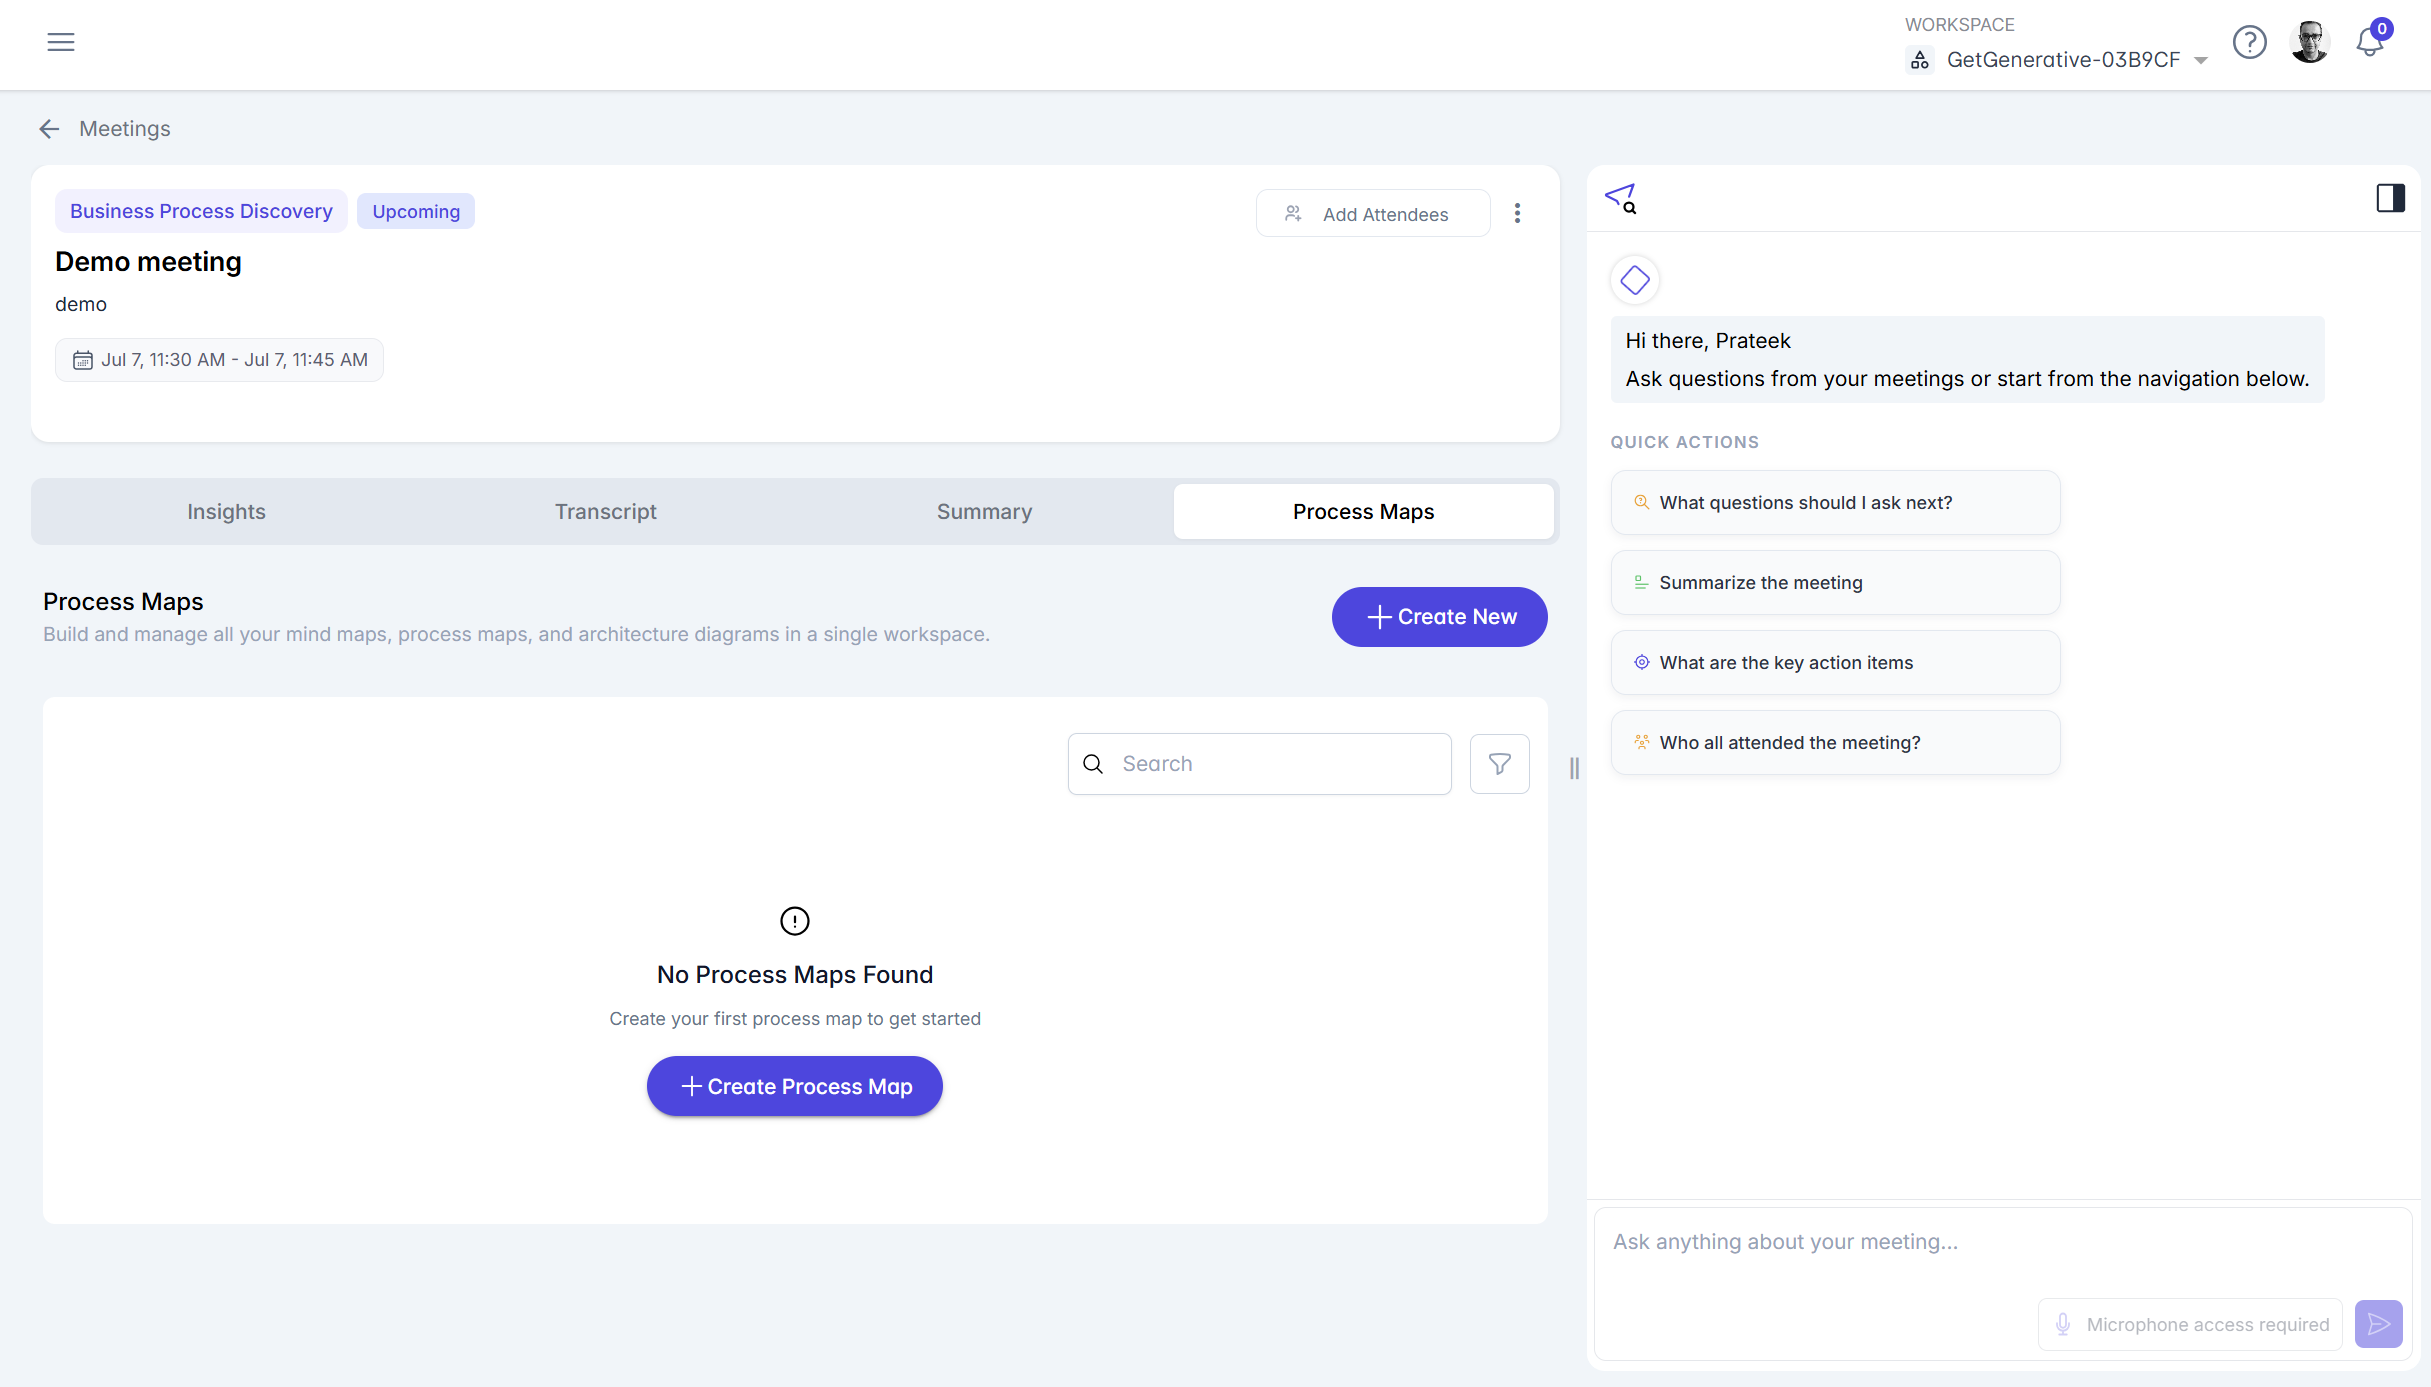The image size is (2431, 1387).
Task: Click the people icon beside 'Who all attended'
Action: (x=1642, y=742)
